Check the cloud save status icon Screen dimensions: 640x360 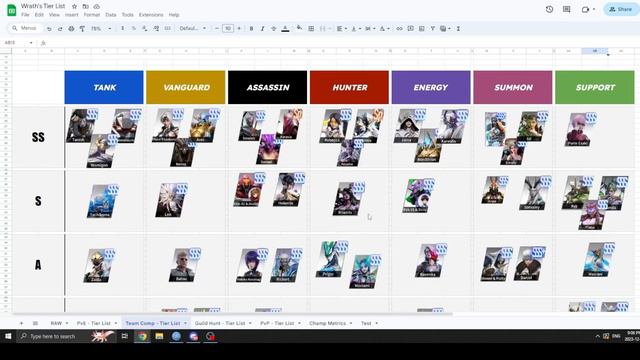click(97, 7)
